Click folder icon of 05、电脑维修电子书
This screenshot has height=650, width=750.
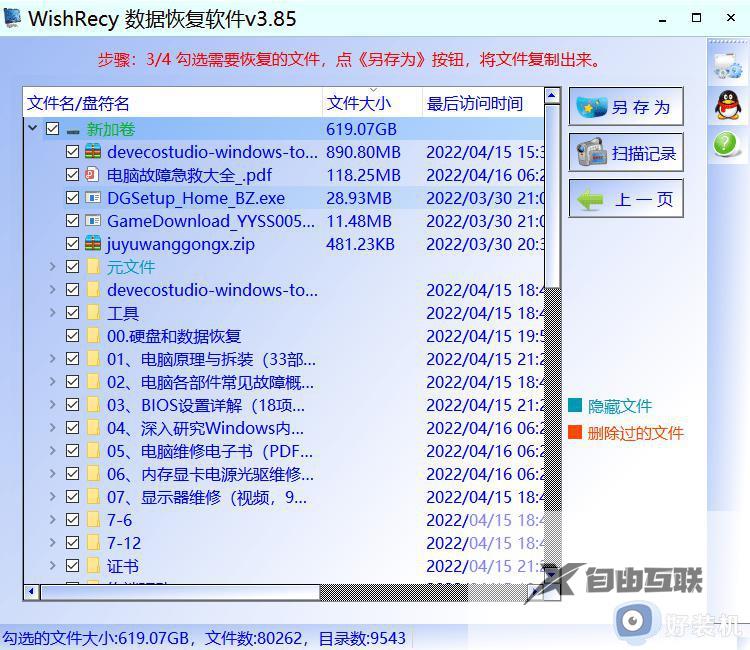tap(94, 450)
